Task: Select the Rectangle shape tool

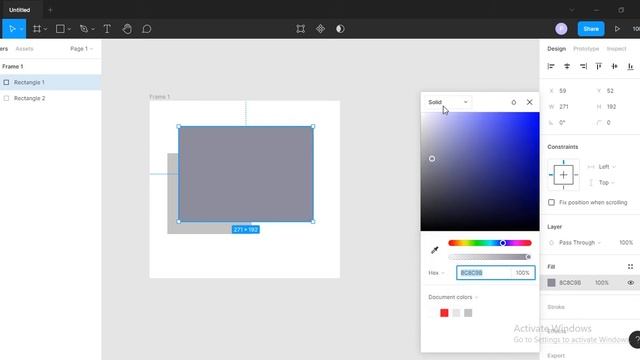Action: [x=60, y=29]
